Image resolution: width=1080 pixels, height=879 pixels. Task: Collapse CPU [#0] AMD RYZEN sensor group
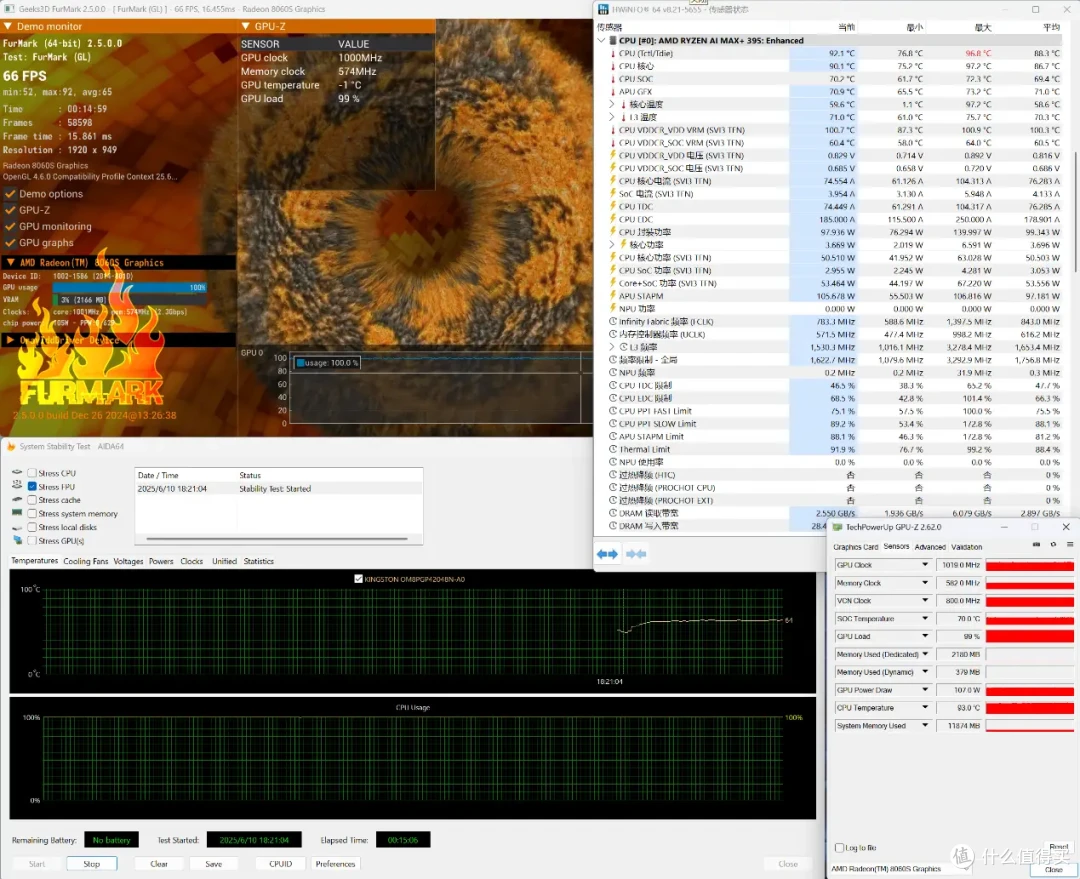pos(601,41)
